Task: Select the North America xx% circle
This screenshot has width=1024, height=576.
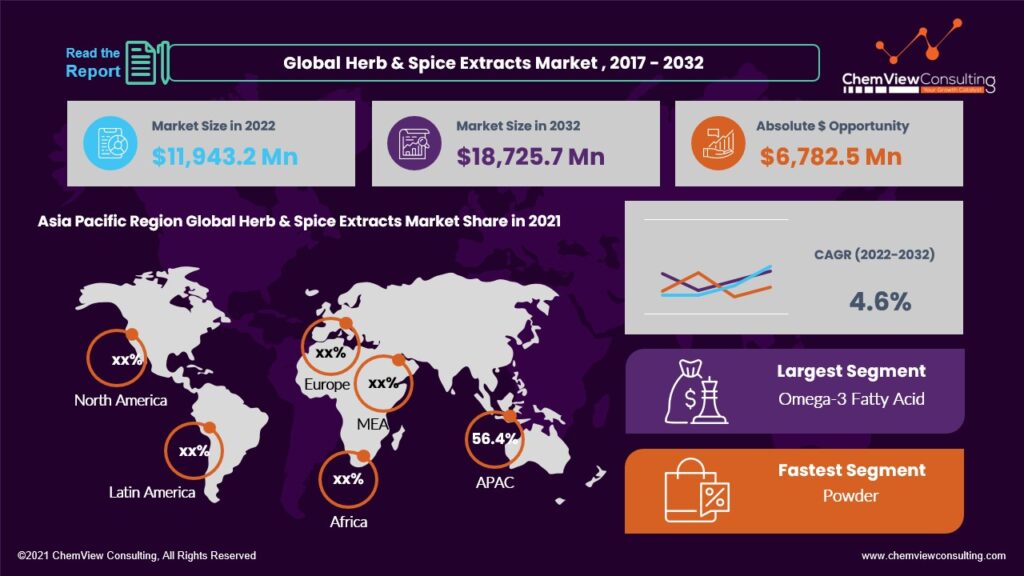Action: pyautogui.click(x=117, y=359)
